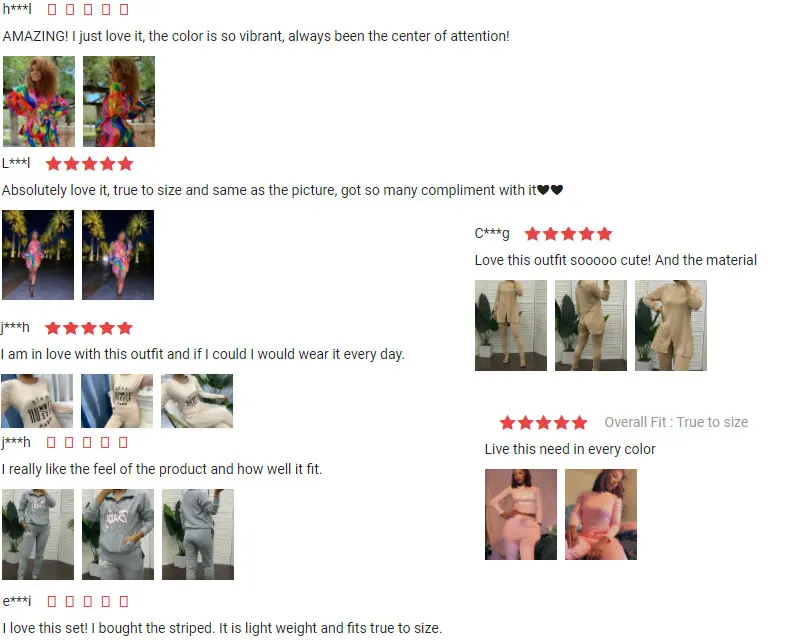View second palm tree night photo by L***l

(x=118, y=255)
